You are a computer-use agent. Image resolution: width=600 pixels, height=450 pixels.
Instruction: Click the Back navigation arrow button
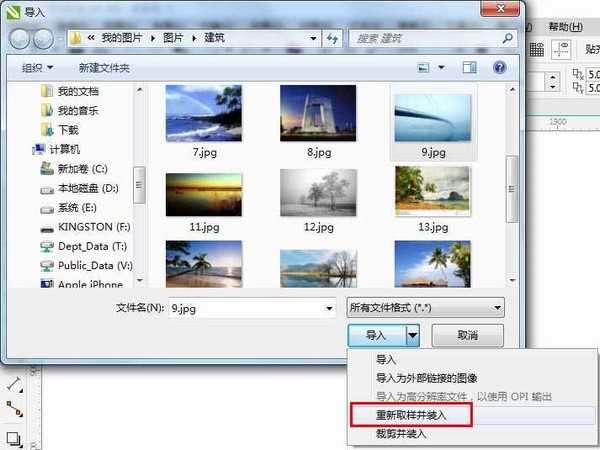click(x=19, y=39)
